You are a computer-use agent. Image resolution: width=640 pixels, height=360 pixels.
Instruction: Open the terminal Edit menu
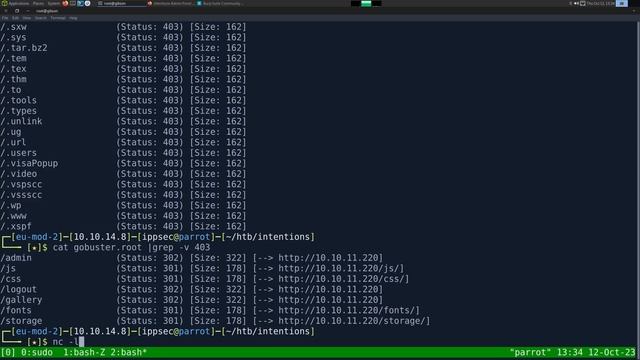16,18
